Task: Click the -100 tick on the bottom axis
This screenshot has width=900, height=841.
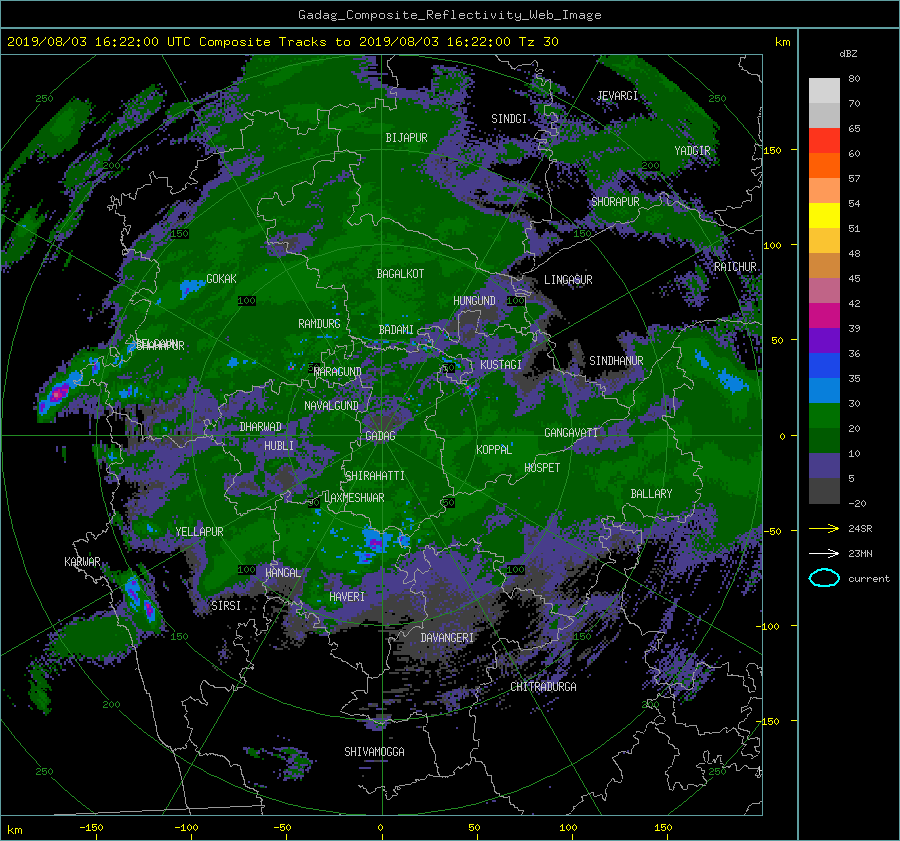Action: tap(187, 828)
